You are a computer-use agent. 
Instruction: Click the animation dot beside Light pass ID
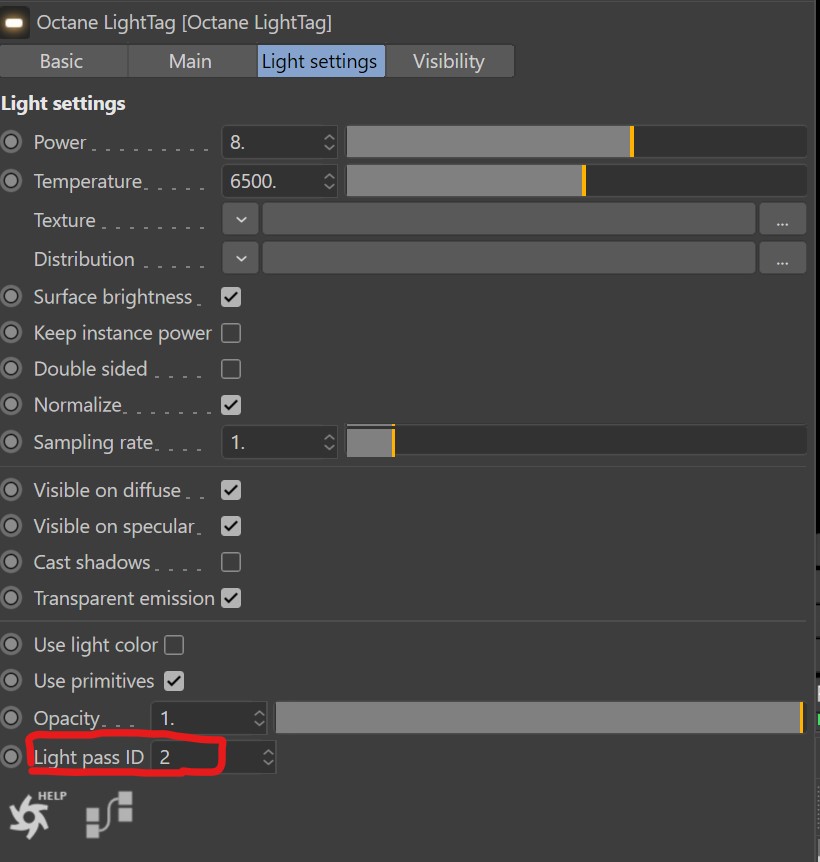(x=11, y=756)
